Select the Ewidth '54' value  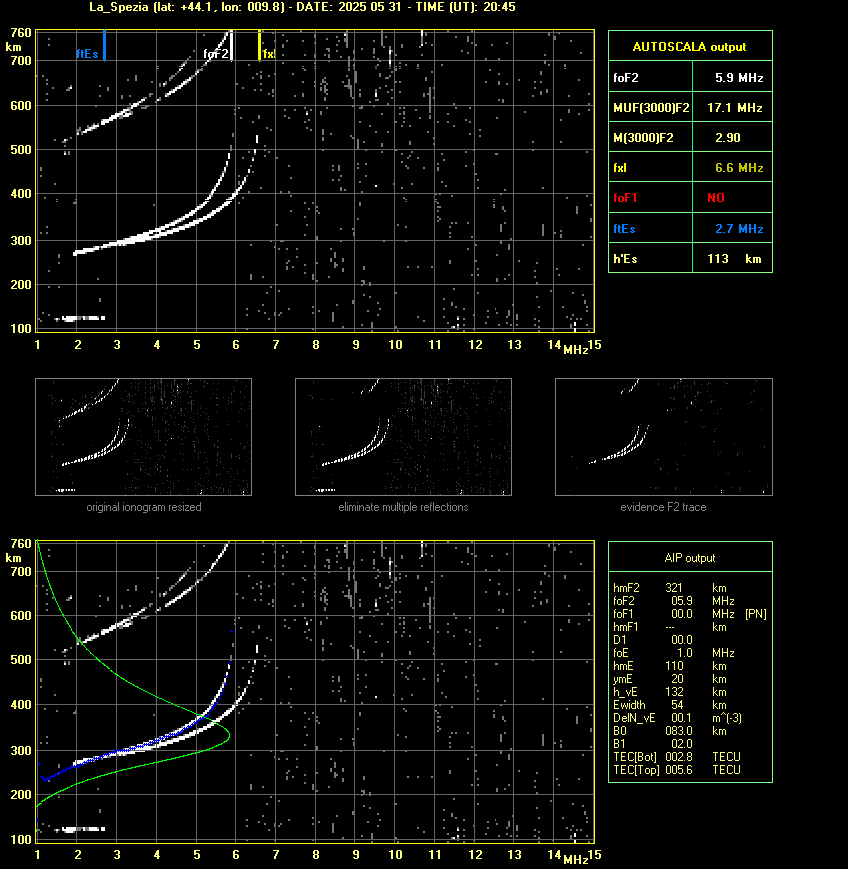677,705
